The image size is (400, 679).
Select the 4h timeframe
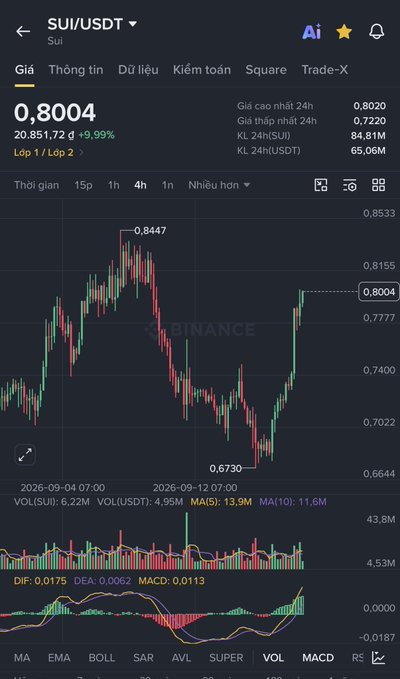coord(140,185)
